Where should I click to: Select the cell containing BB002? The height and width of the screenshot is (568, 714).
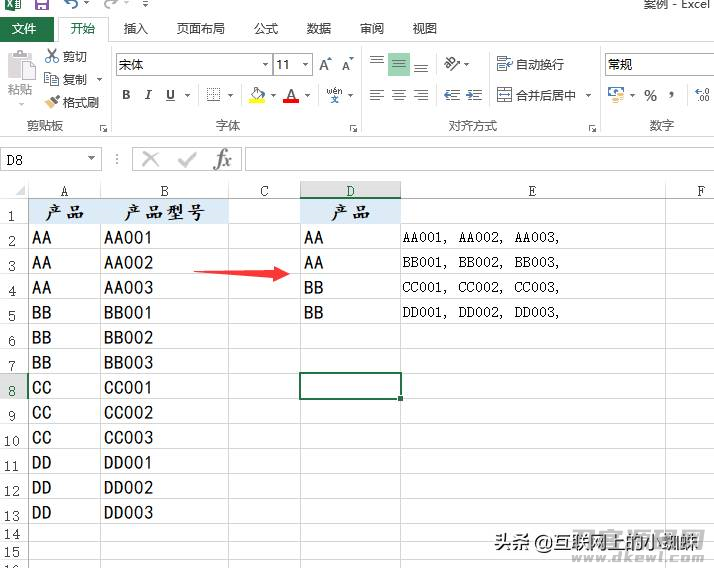(164, 338)
